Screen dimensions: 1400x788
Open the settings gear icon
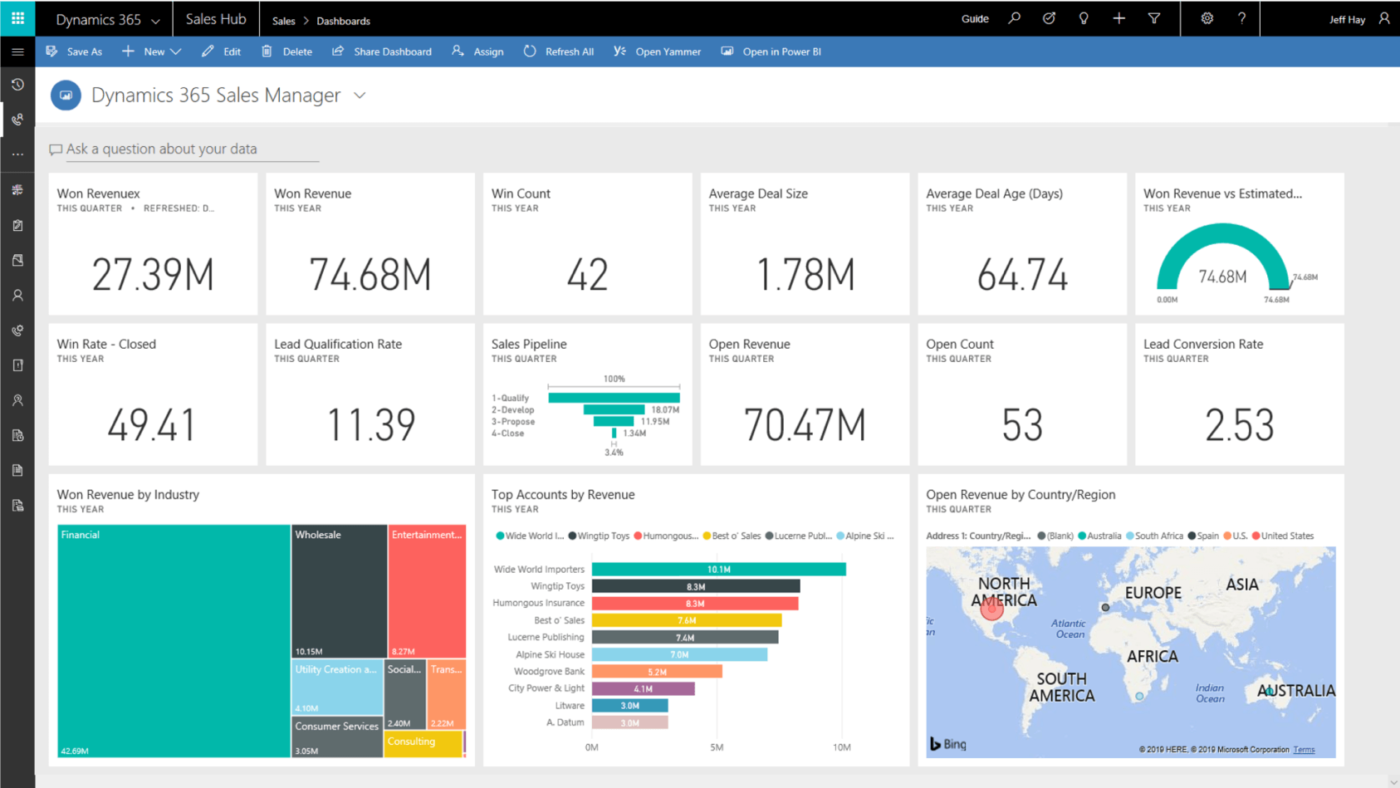1207,18
